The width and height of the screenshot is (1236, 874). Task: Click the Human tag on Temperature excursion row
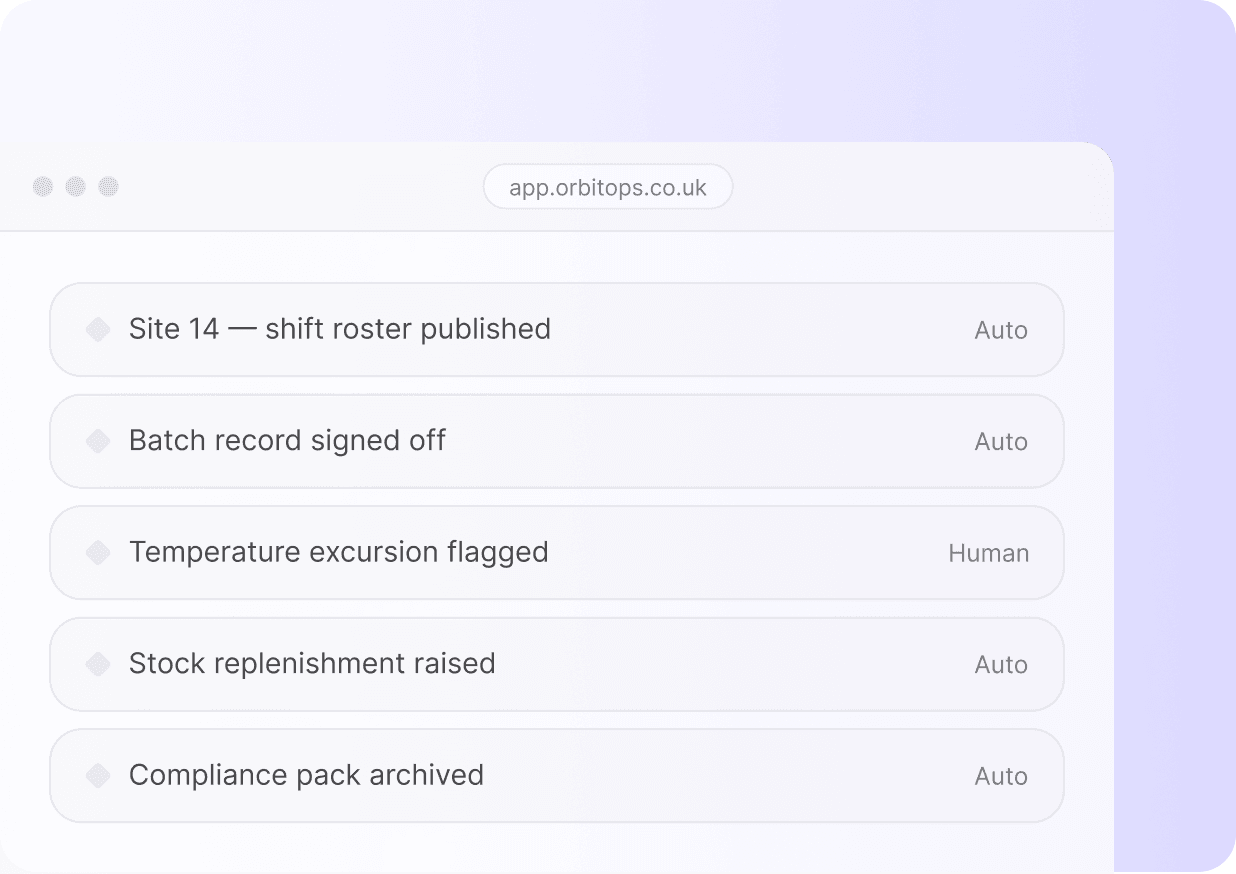[988, 553]
